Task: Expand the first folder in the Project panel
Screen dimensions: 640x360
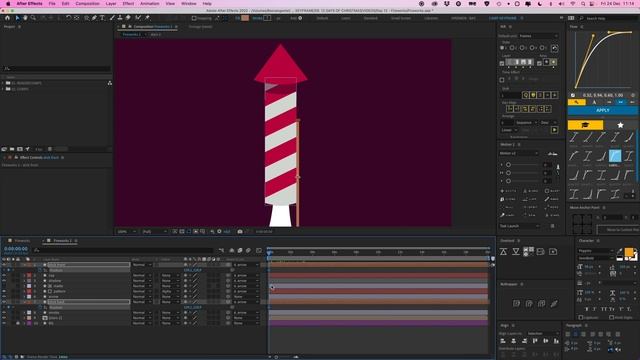Action: click(3, 83)
